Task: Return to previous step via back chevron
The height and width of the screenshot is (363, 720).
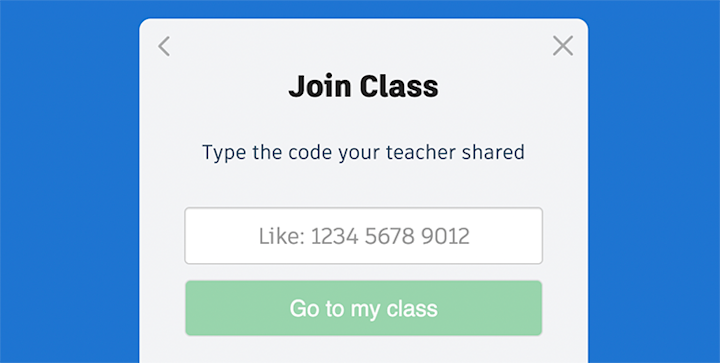Action: [x=164, y=46]
